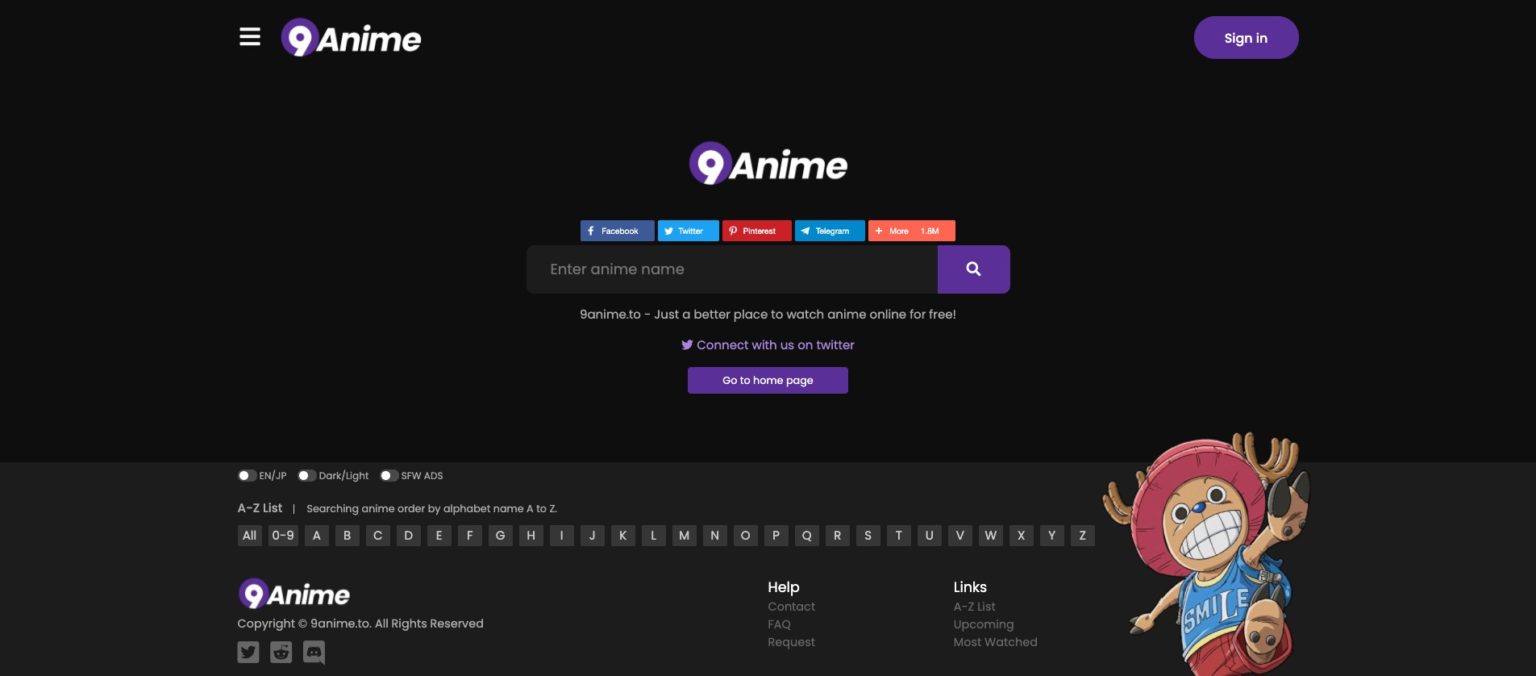Open the FAQ link under Help
Image resolution: width=1536 pixels, height=676 pixels.
779,624
